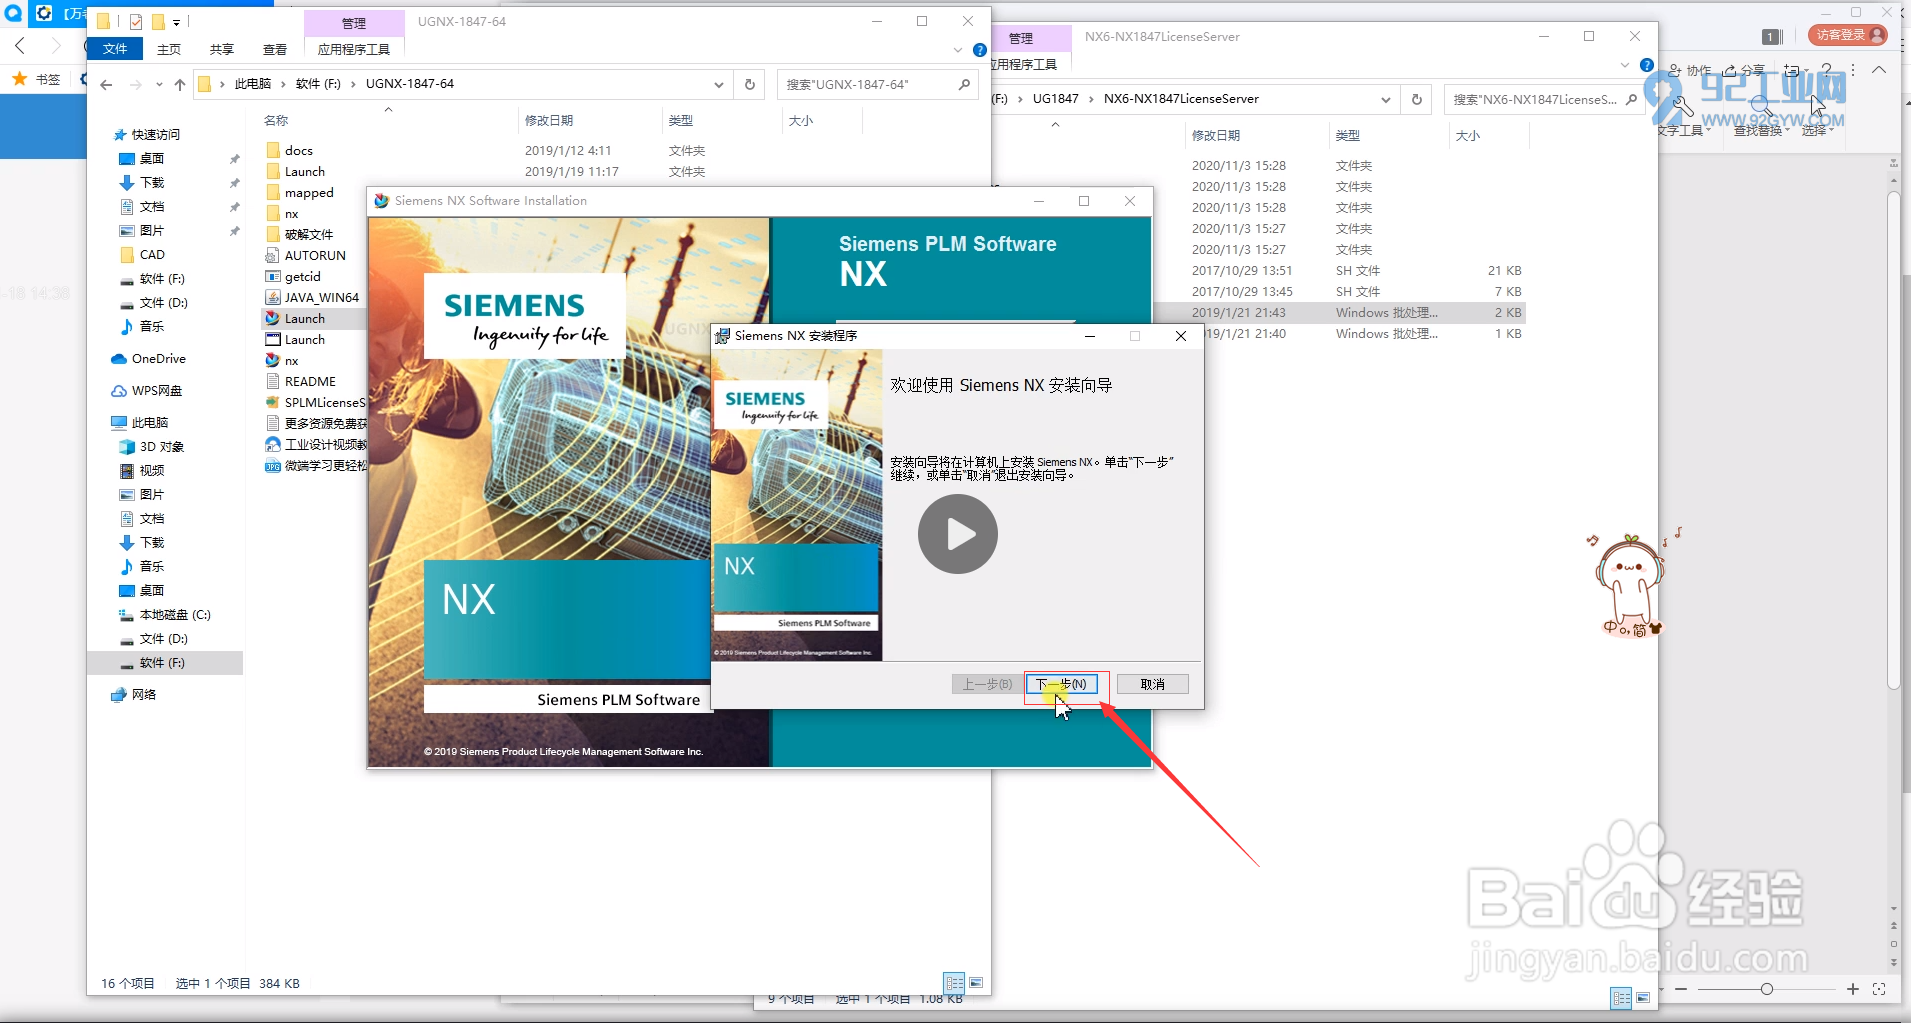Open WPS网盘 in navigation pane
1911x1023 pixels.
click(x=156, y=391)
